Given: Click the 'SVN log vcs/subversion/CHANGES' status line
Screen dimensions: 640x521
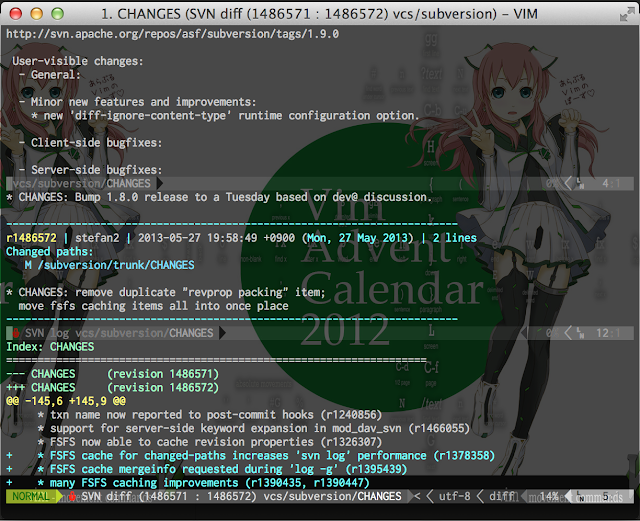Looking at the screenshot, I should (119, 333).
